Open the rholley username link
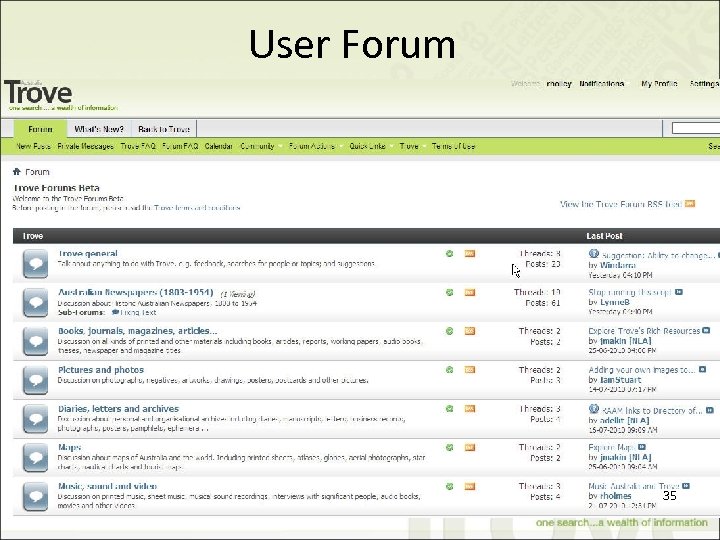This screenshot has height=540, width=720. [559, 84]
